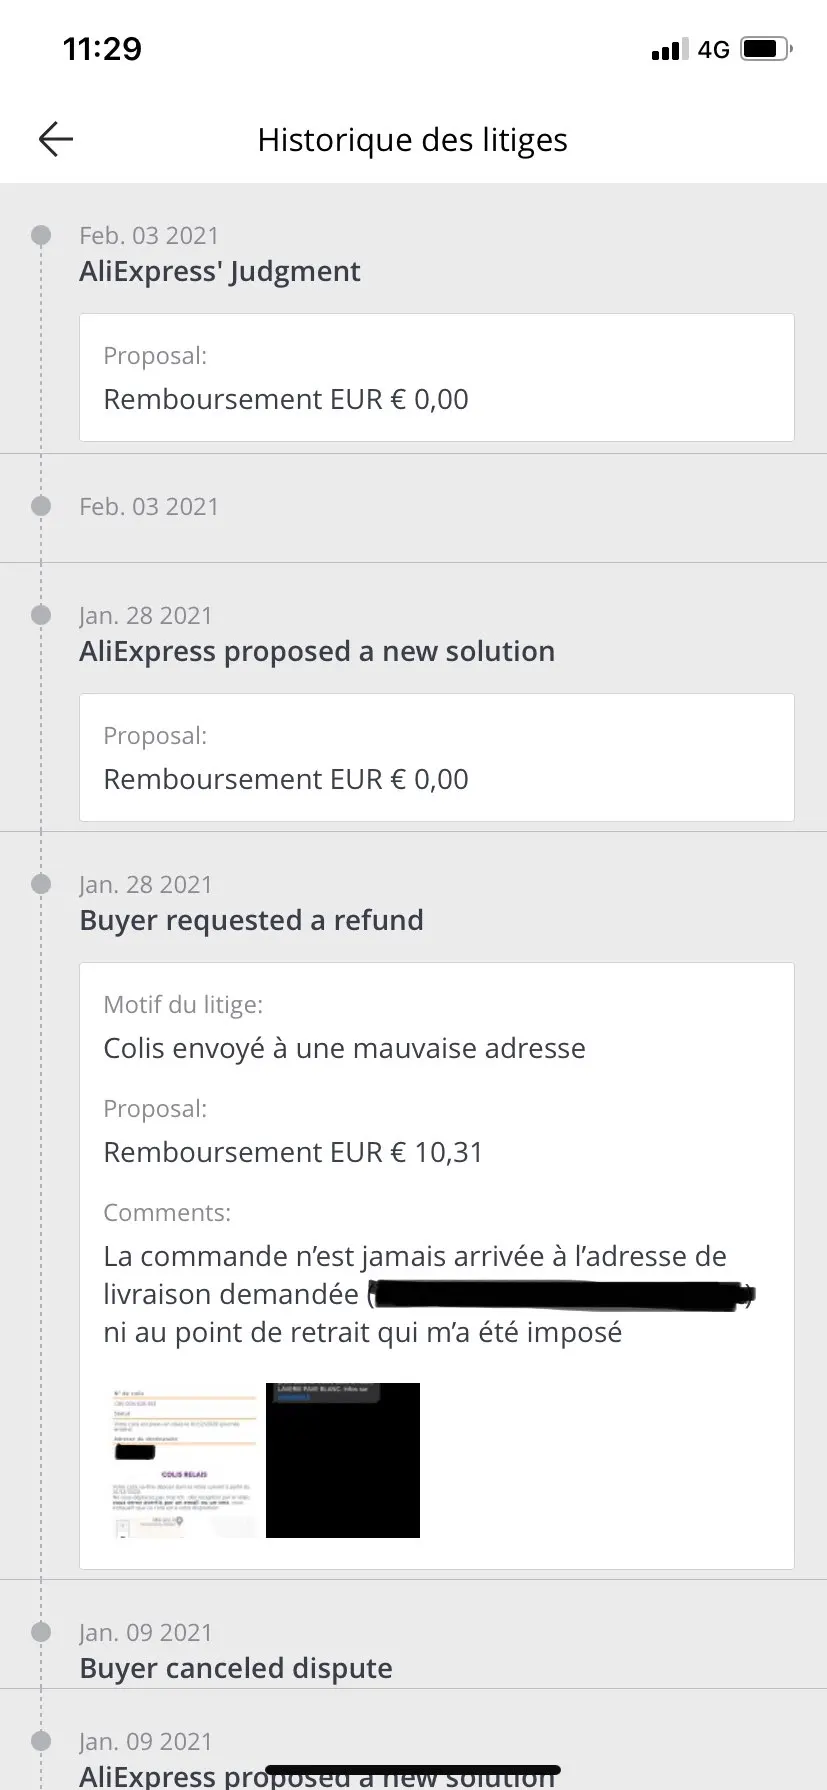Click the cellular signal strength icon
The height and width of the screenshot is (1790, 827).
[x=669, y=50]
